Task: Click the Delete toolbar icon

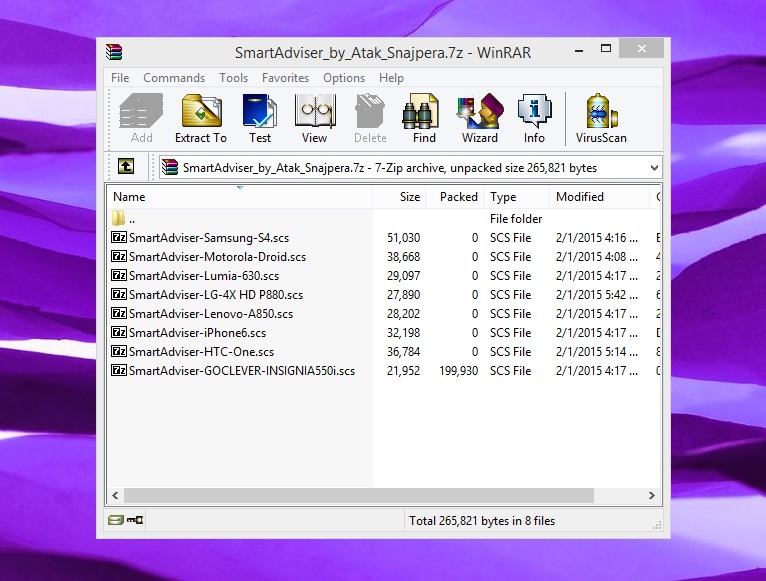Action: (x=370, y=118)
